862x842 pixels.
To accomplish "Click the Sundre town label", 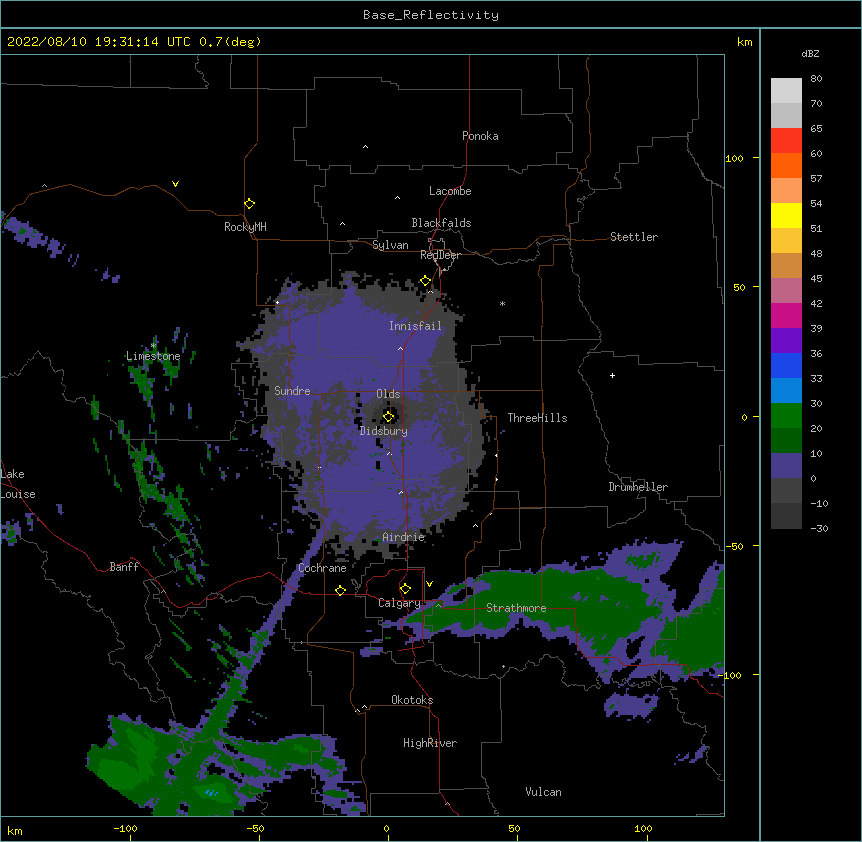I will [292, 391].
